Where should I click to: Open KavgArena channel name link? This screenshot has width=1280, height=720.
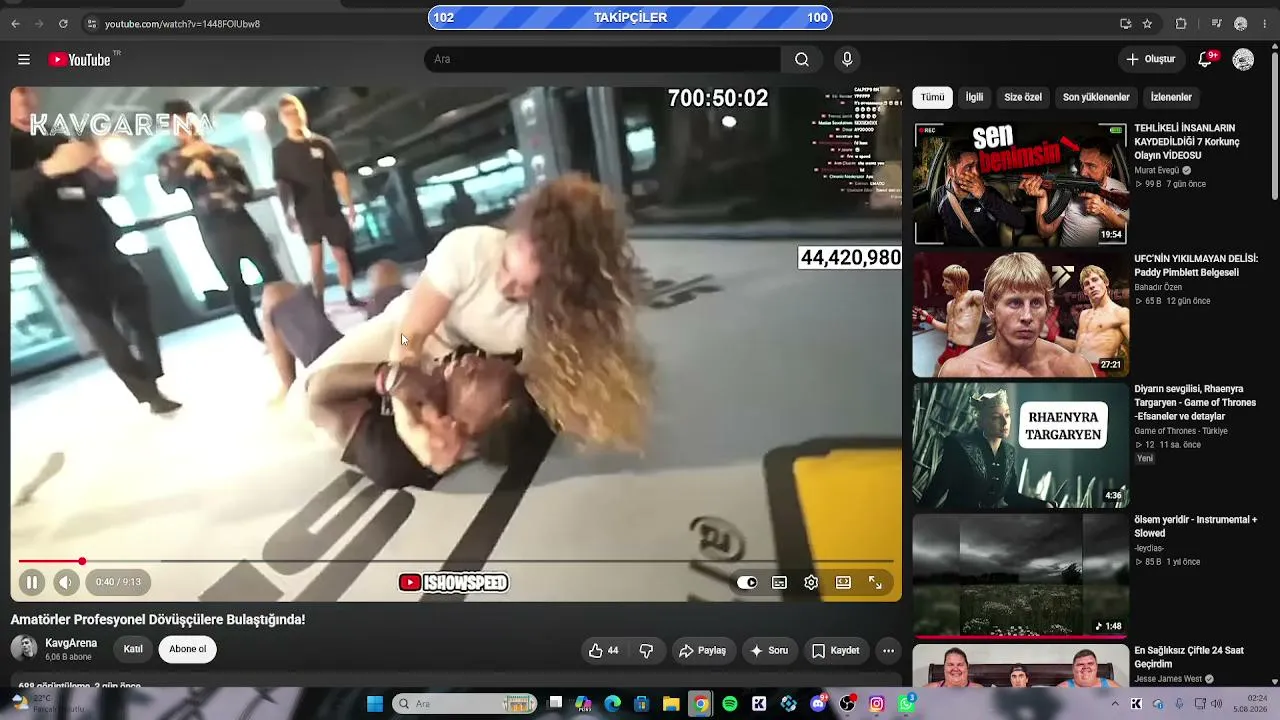(x=71, y=643)
